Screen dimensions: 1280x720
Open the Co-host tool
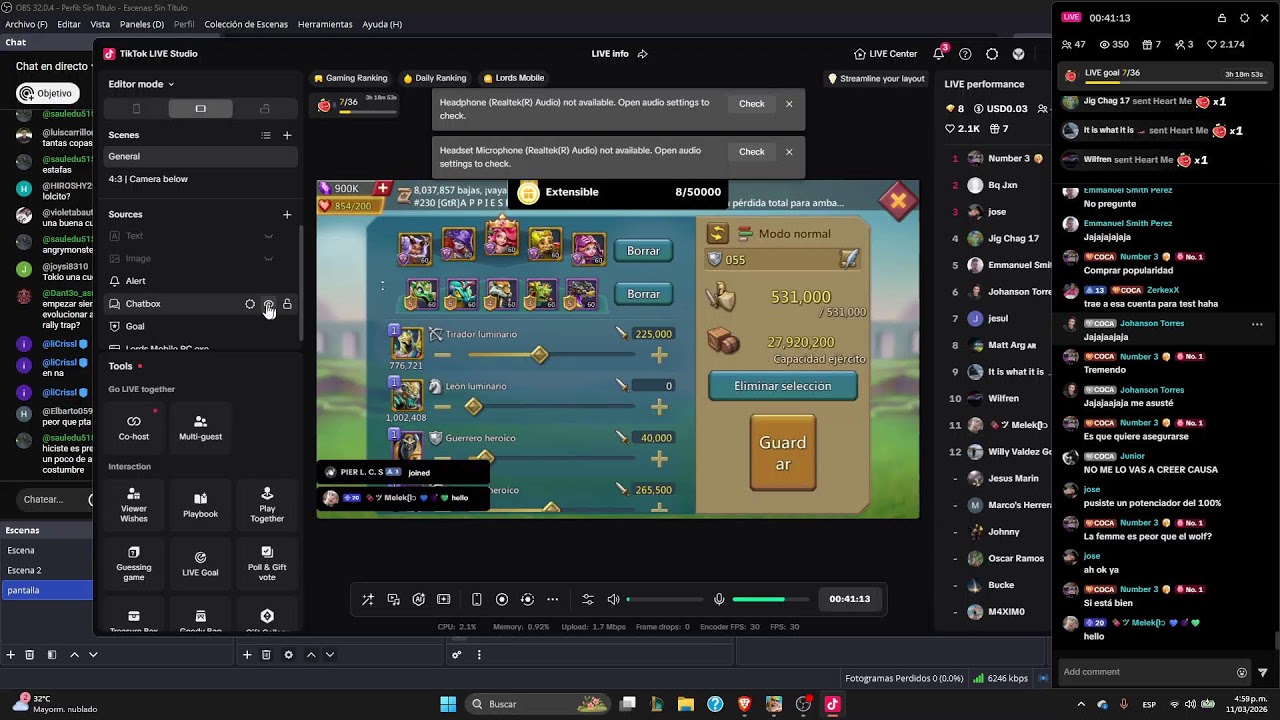134,428
